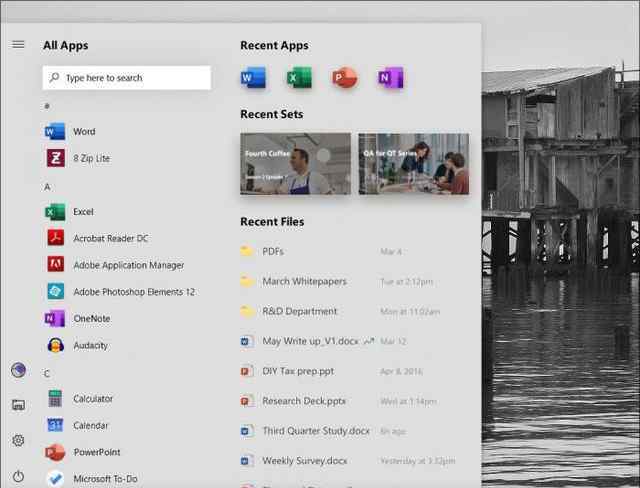Jump using the "A" letter header
The height and width of the screenshot is (488, 640).
47,187
